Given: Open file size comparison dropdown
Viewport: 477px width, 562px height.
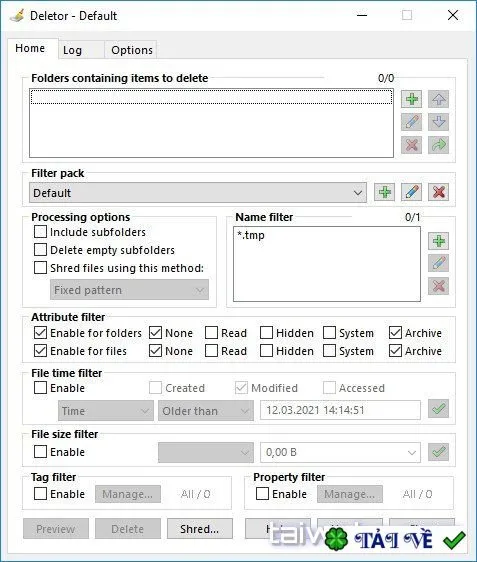Looking at the screenshot, I should click(206, 452).
